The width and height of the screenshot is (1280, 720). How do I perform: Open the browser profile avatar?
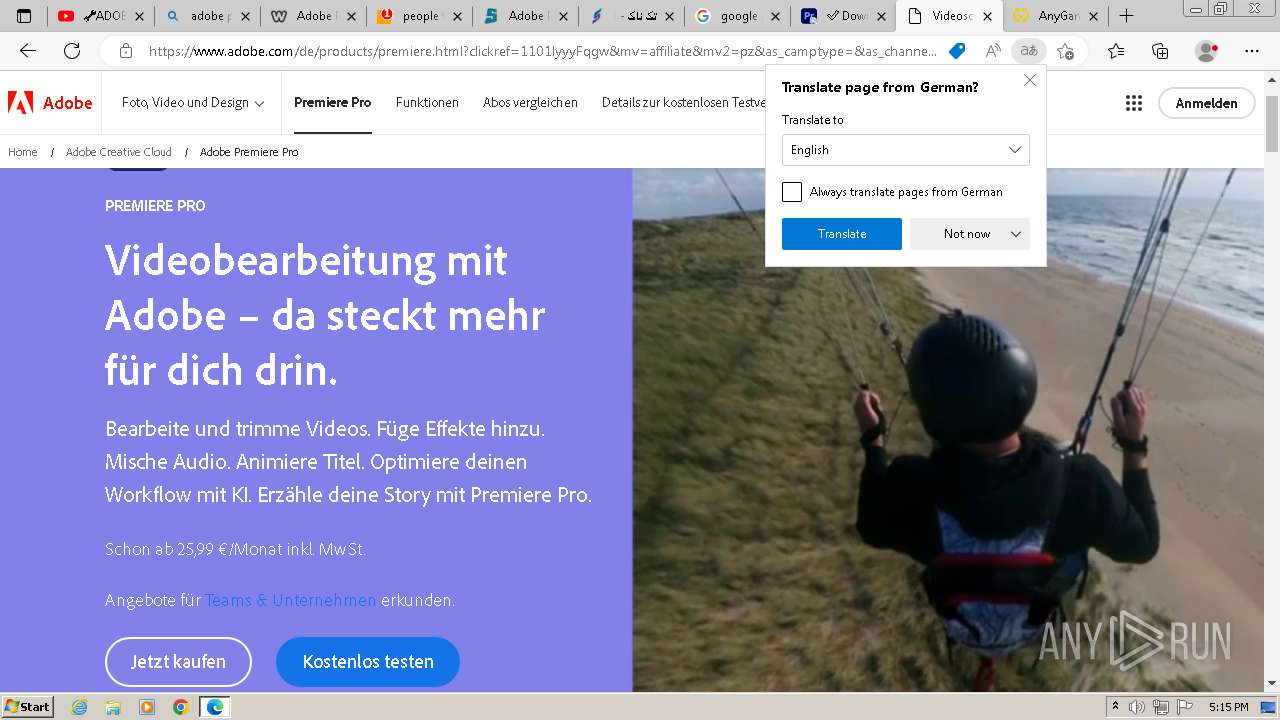pyautogui.click(x=1207, y=51)
